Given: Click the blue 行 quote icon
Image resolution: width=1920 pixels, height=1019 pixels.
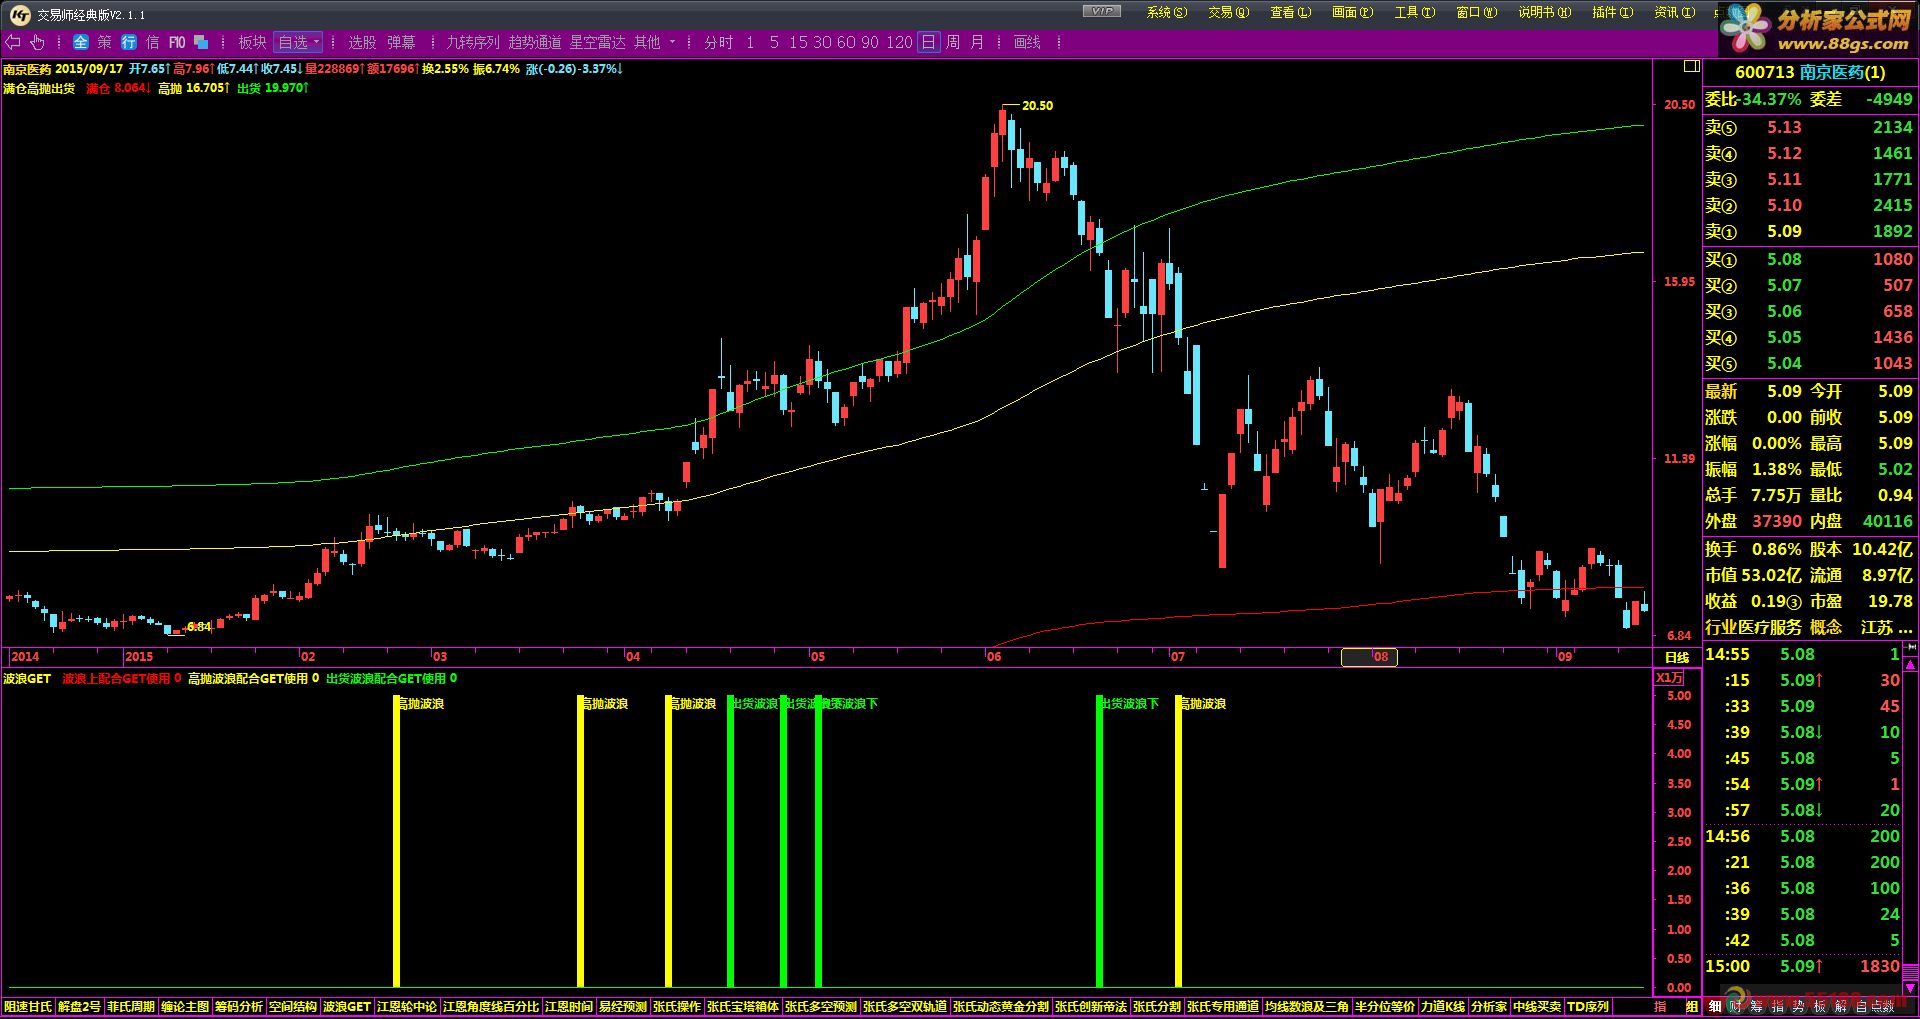Looking at the screenshot, I should click(x=129, y=42).
